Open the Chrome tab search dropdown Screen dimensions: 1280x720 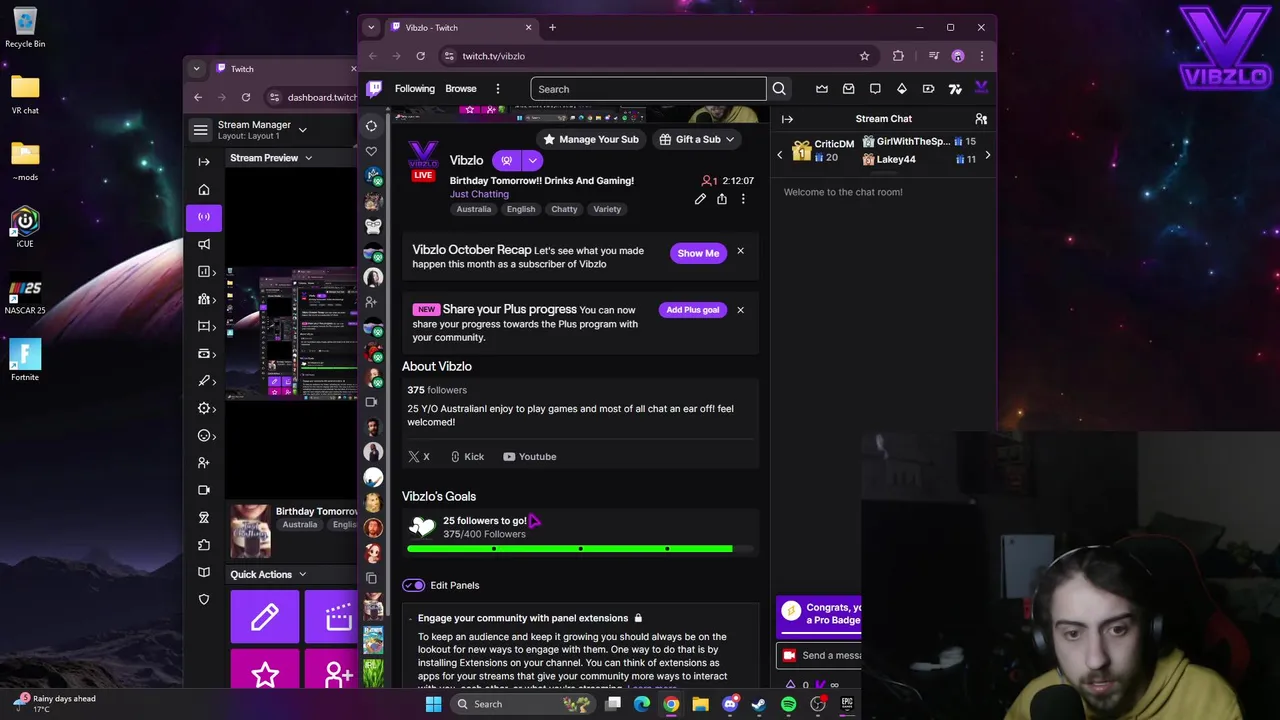tap(372, 27)
